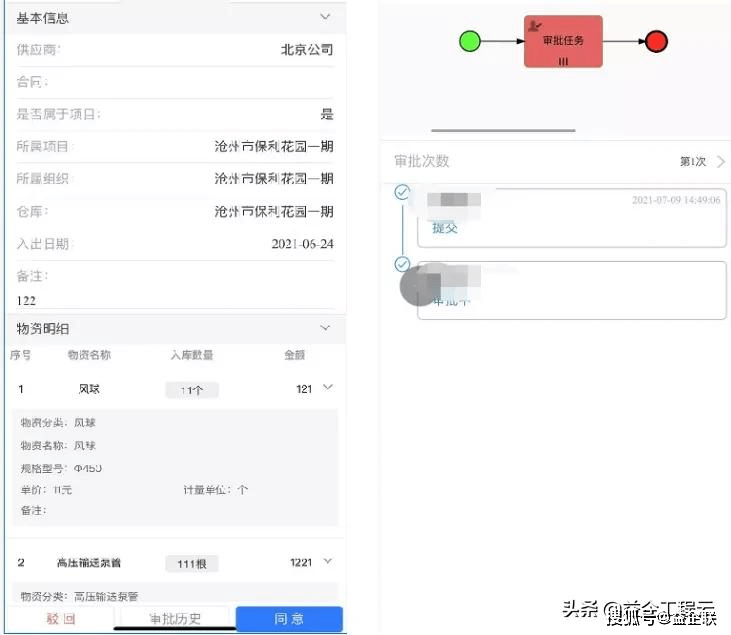Click the 入出日期 value 2021-05-24
The width and height of the screenshot is (731, 635).
[302, 244]
